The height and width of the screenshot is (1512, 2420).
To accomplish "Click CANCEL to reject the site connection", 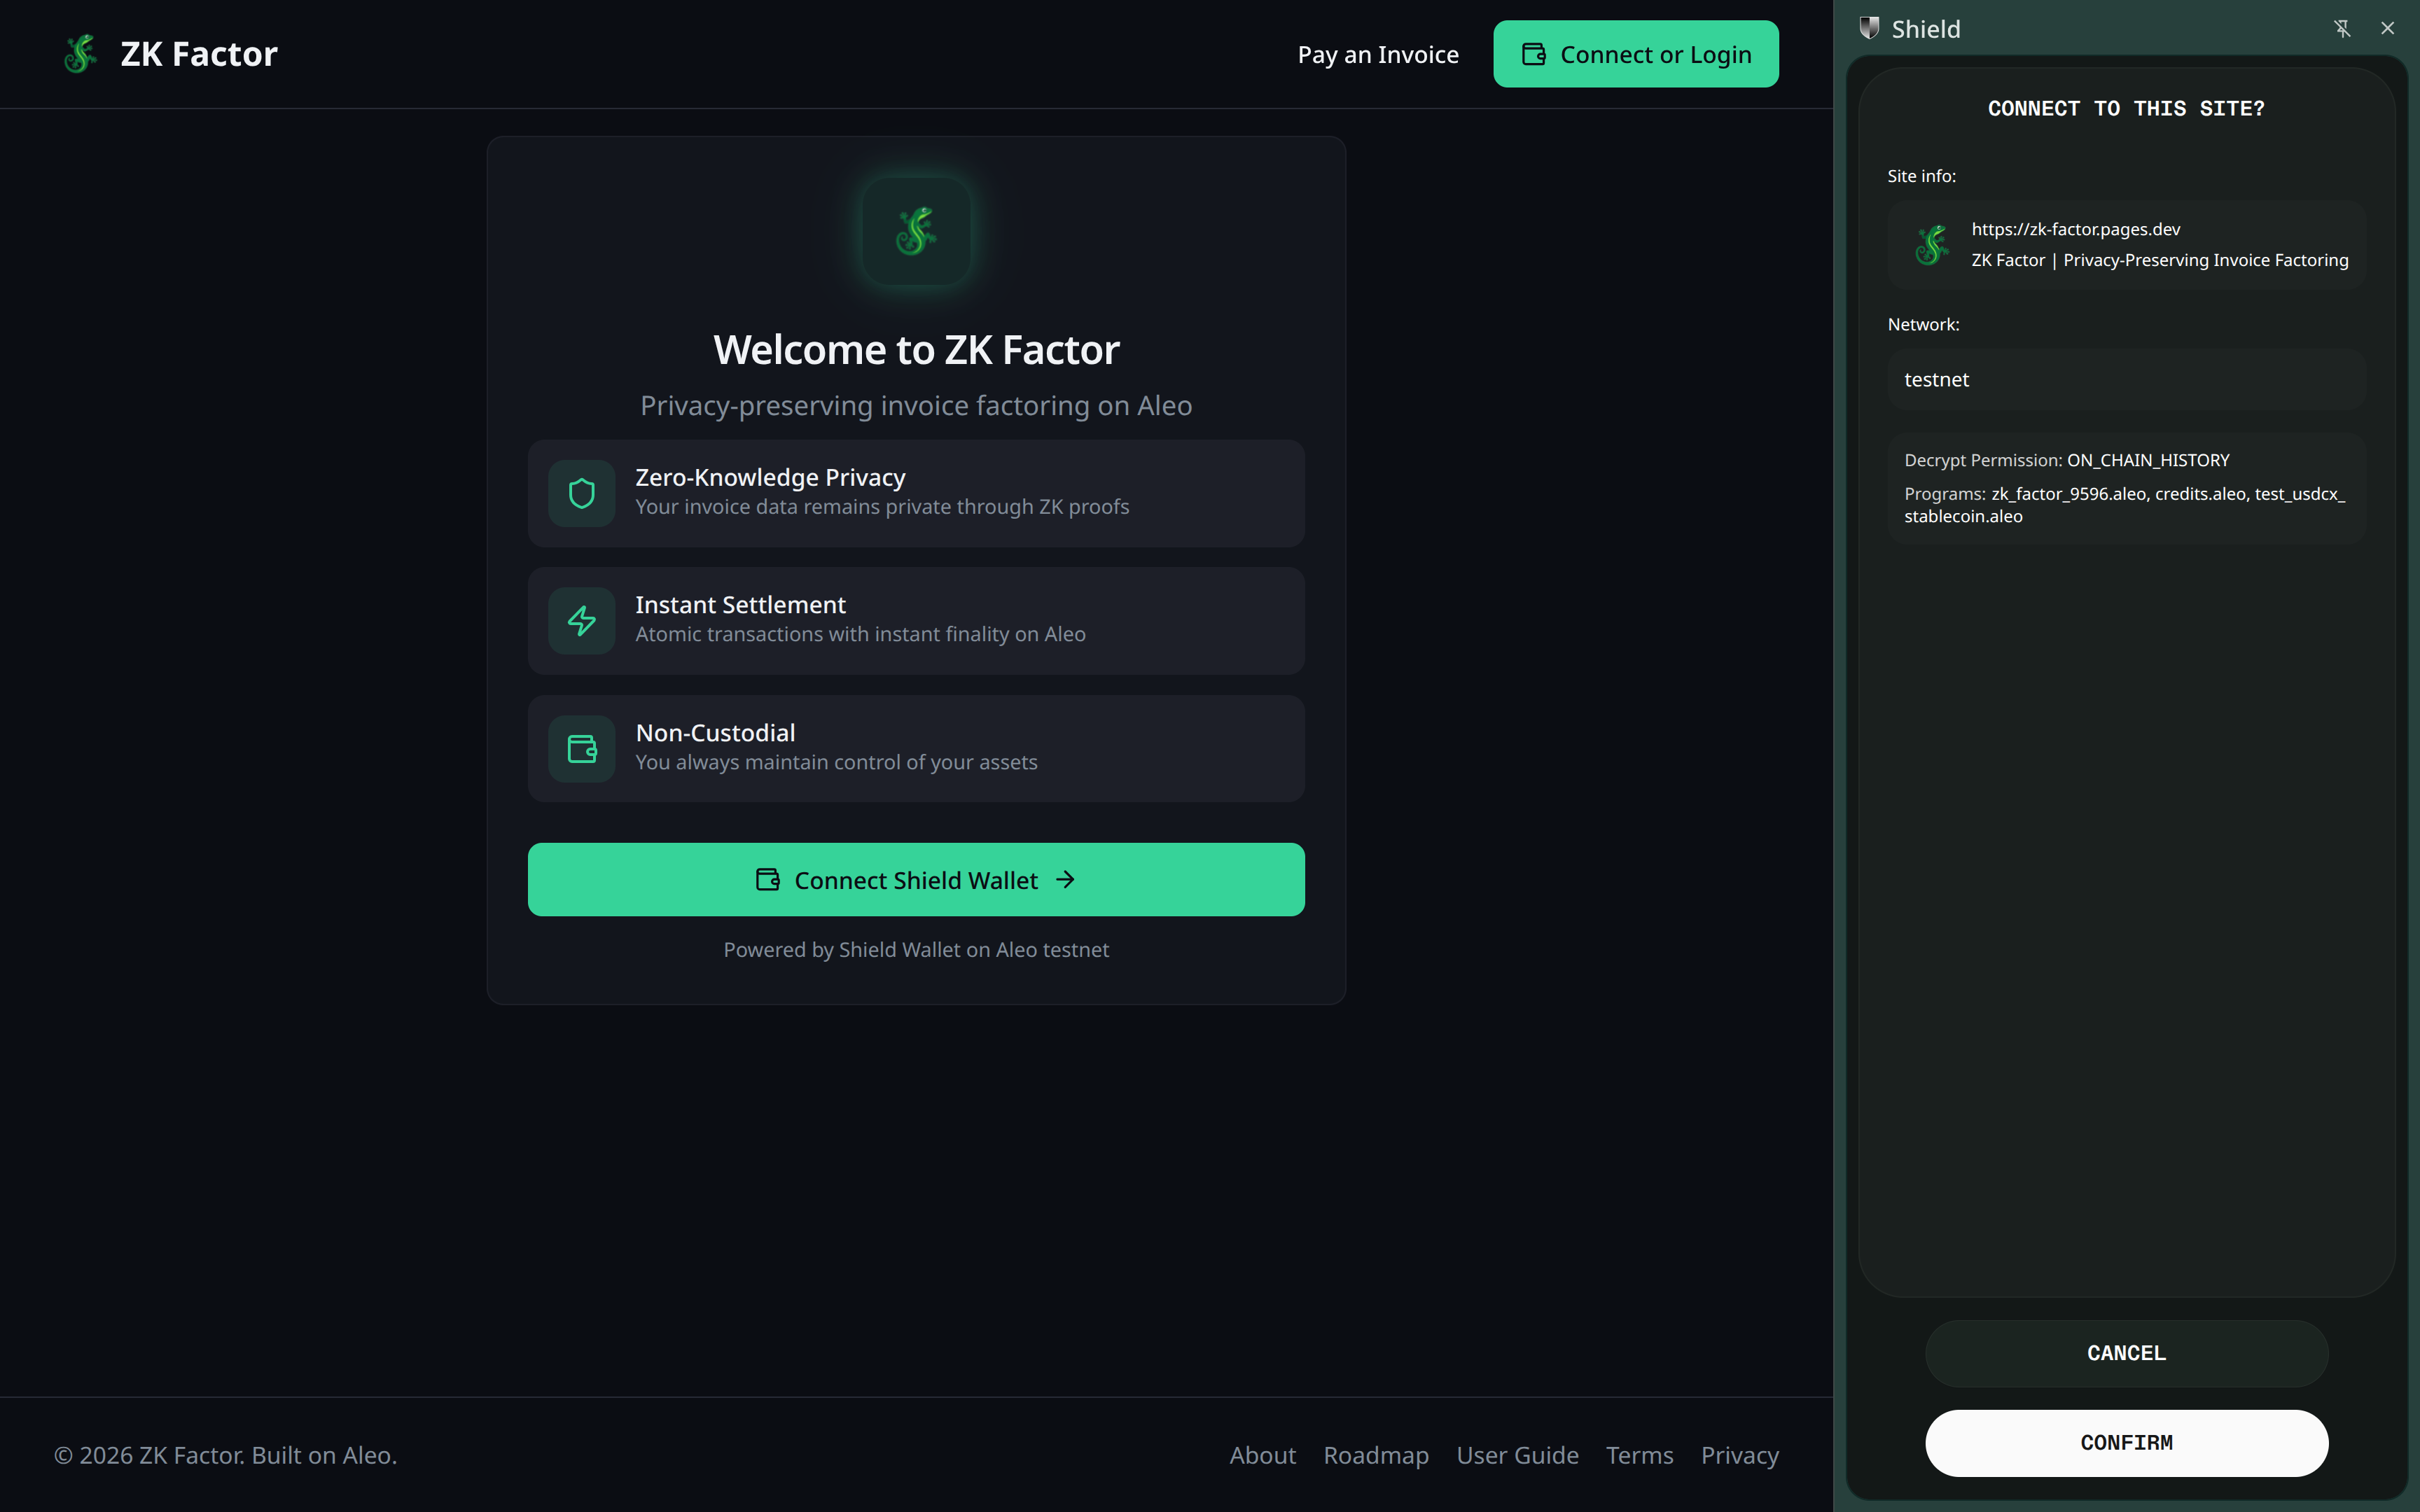I will coord(2126,1352).
